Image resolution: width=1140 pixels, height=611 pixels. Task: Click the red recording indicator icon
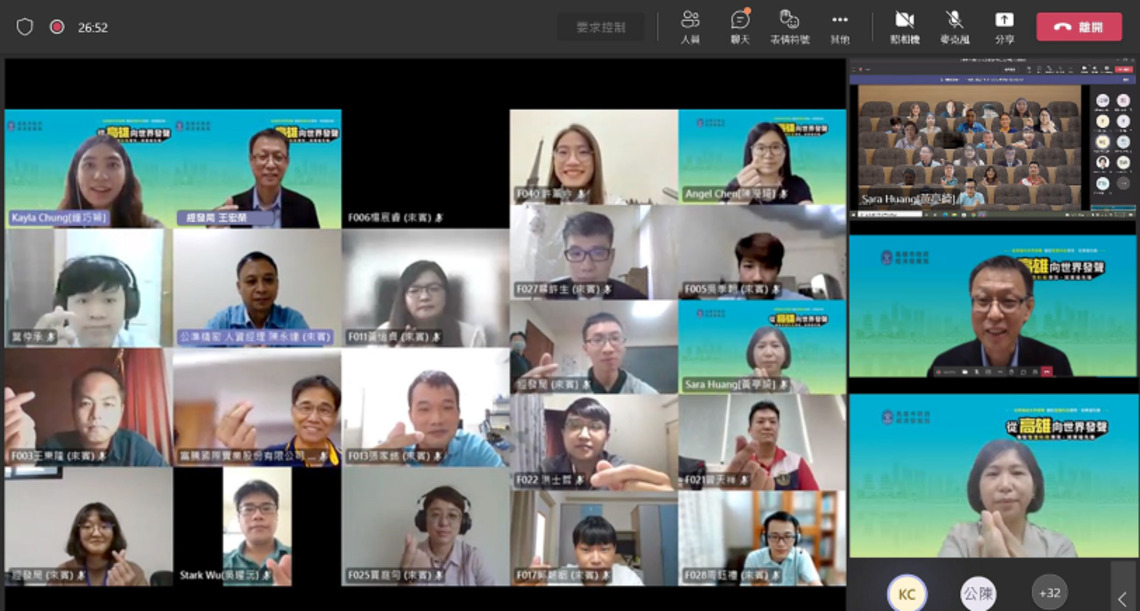(57, 27)
